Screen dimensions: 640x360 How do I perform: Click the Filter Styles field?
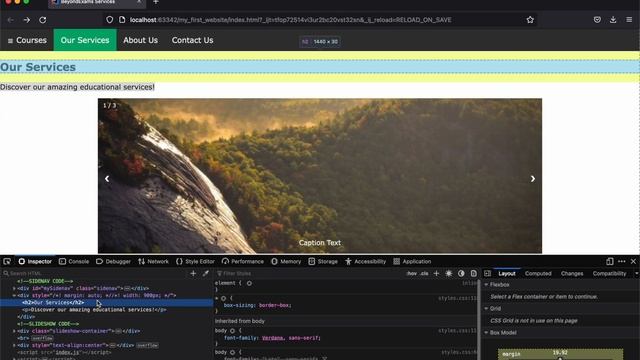tap(310, 273)
